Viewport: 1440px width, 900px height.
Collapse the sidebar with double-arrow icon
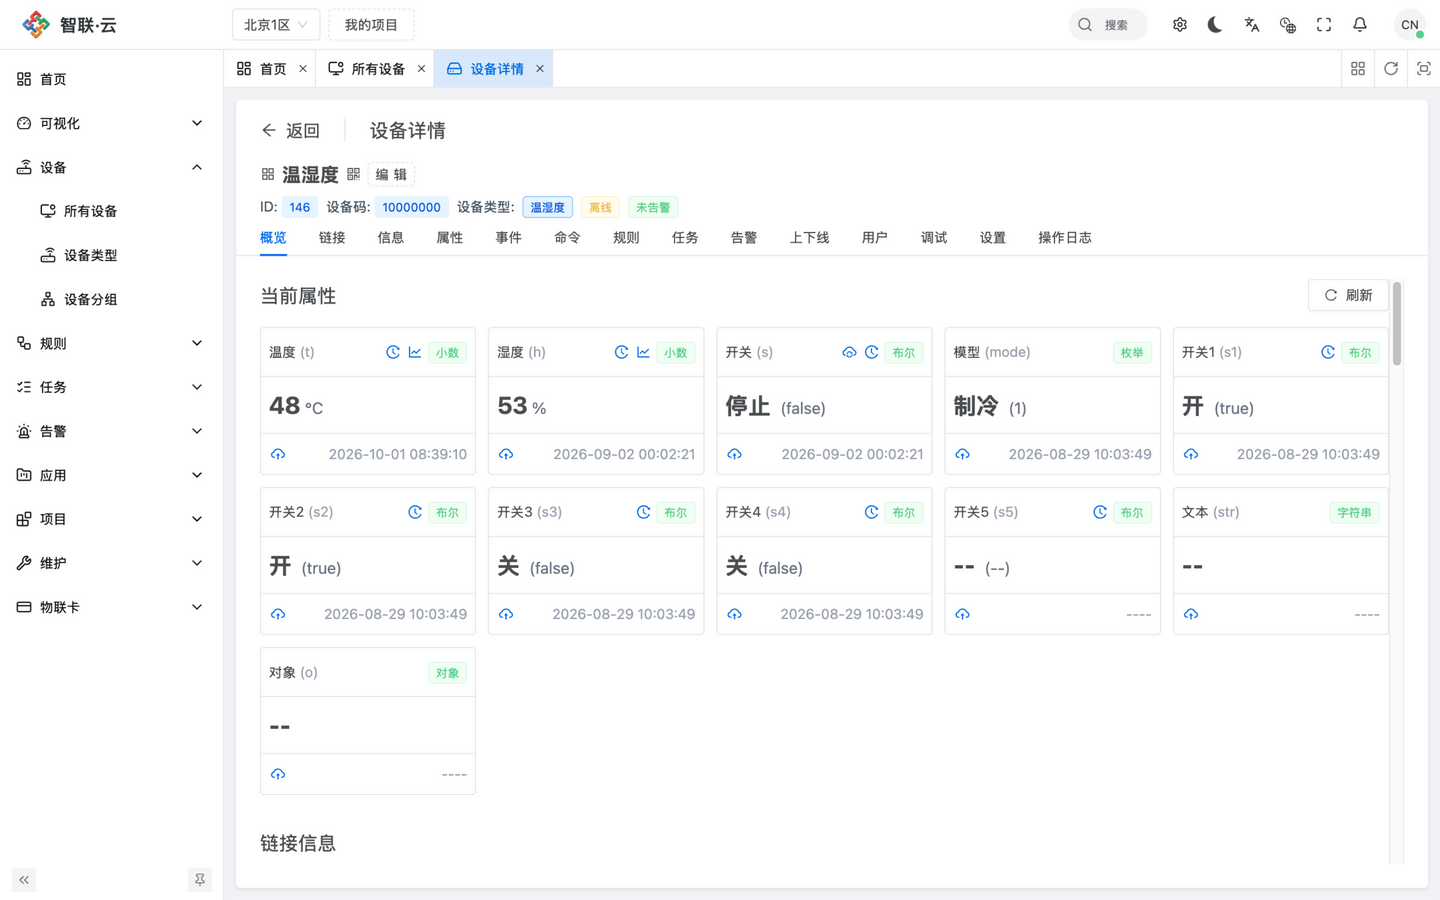click(x=24, y=880)
